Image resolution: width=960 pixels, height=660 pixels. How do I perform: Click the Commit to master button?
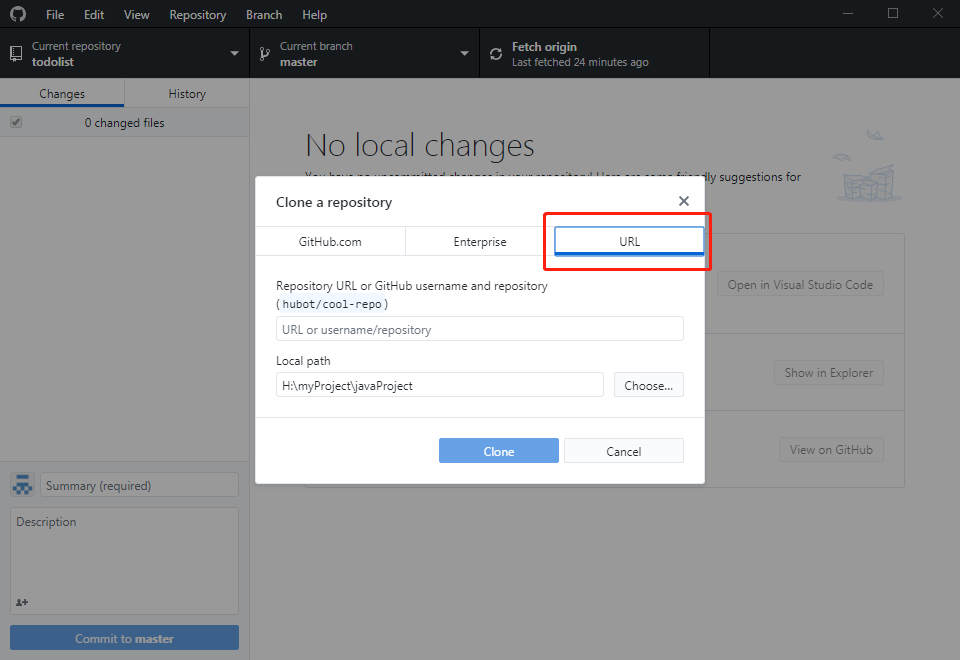[124, 638]
